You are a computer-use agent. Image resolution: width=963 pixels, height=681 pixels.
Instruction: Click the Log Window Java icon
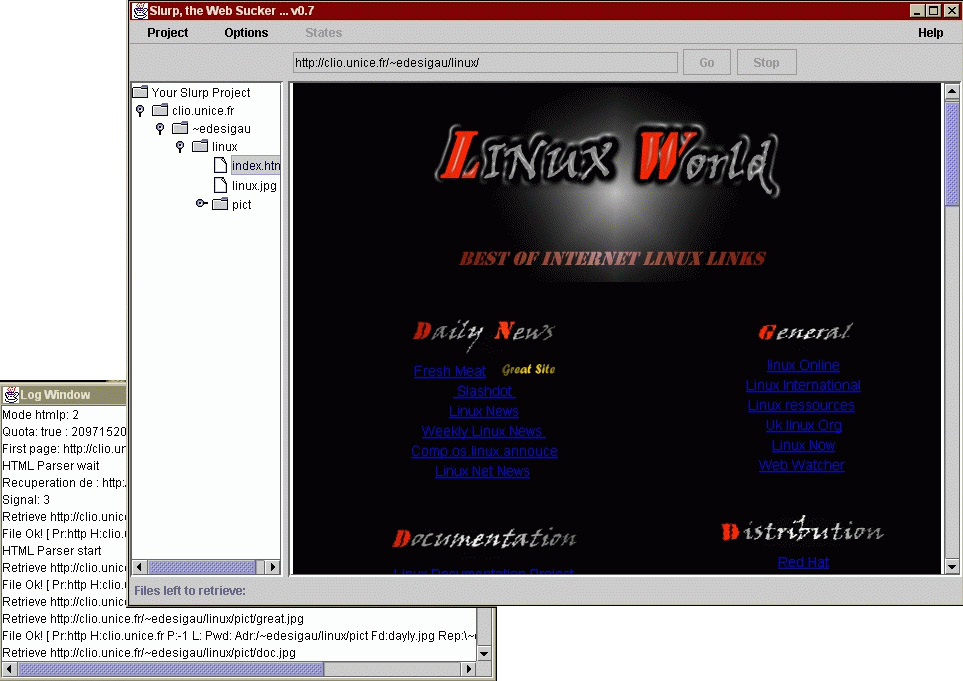point(11,395)
